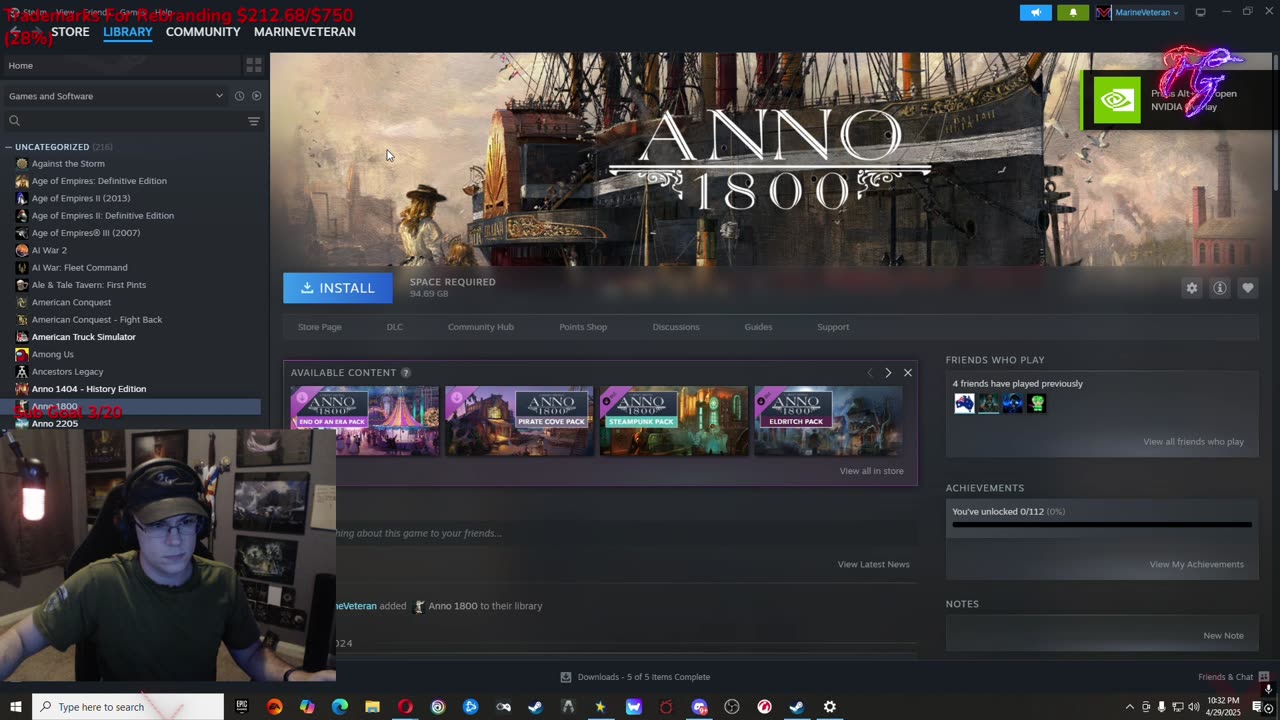Viewport: 1280px width, 720px height.
Task: Open Friends & Chat panel
Action: (x=1234, y=677)
